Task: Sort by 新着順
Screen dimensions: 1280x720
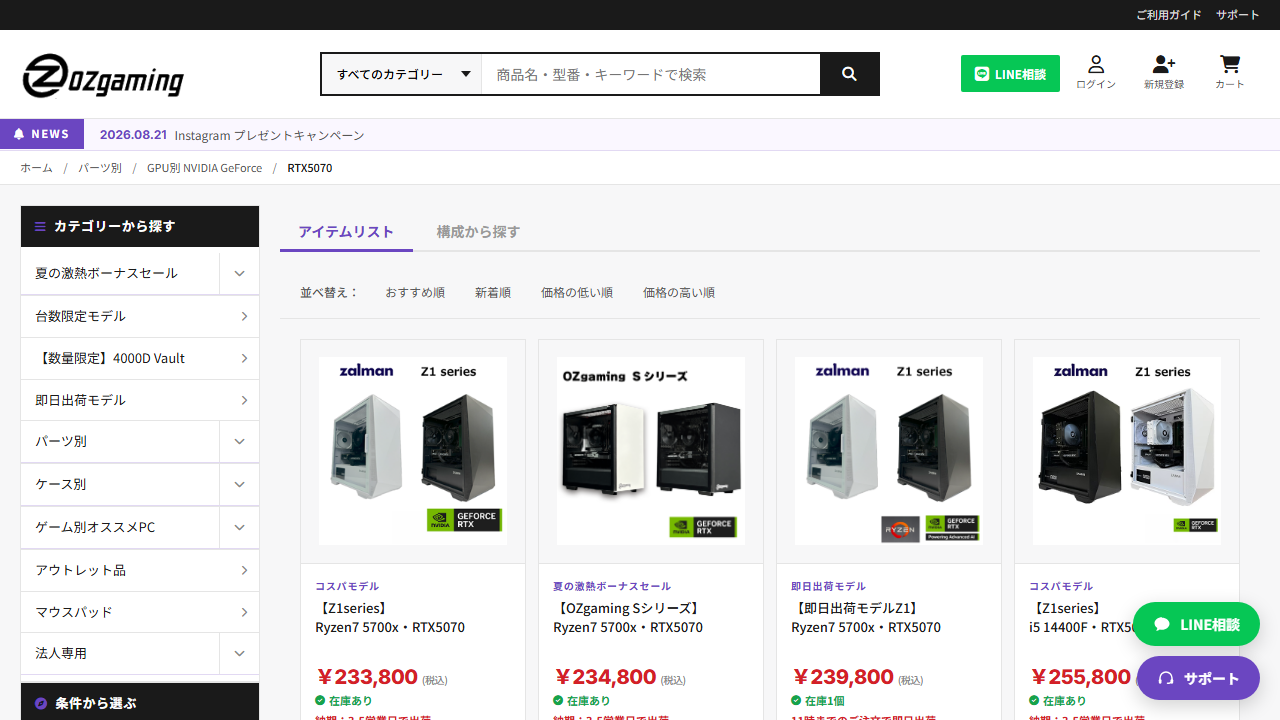Action: pos(493,293)
